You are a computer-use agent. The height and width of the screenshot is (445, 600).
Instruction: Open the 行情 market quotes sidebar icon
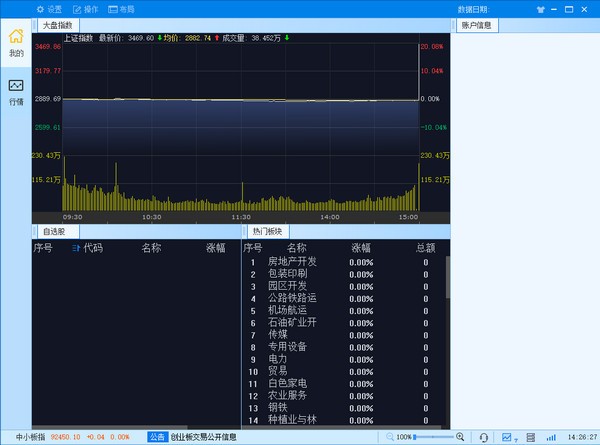[x=16, y=92]
